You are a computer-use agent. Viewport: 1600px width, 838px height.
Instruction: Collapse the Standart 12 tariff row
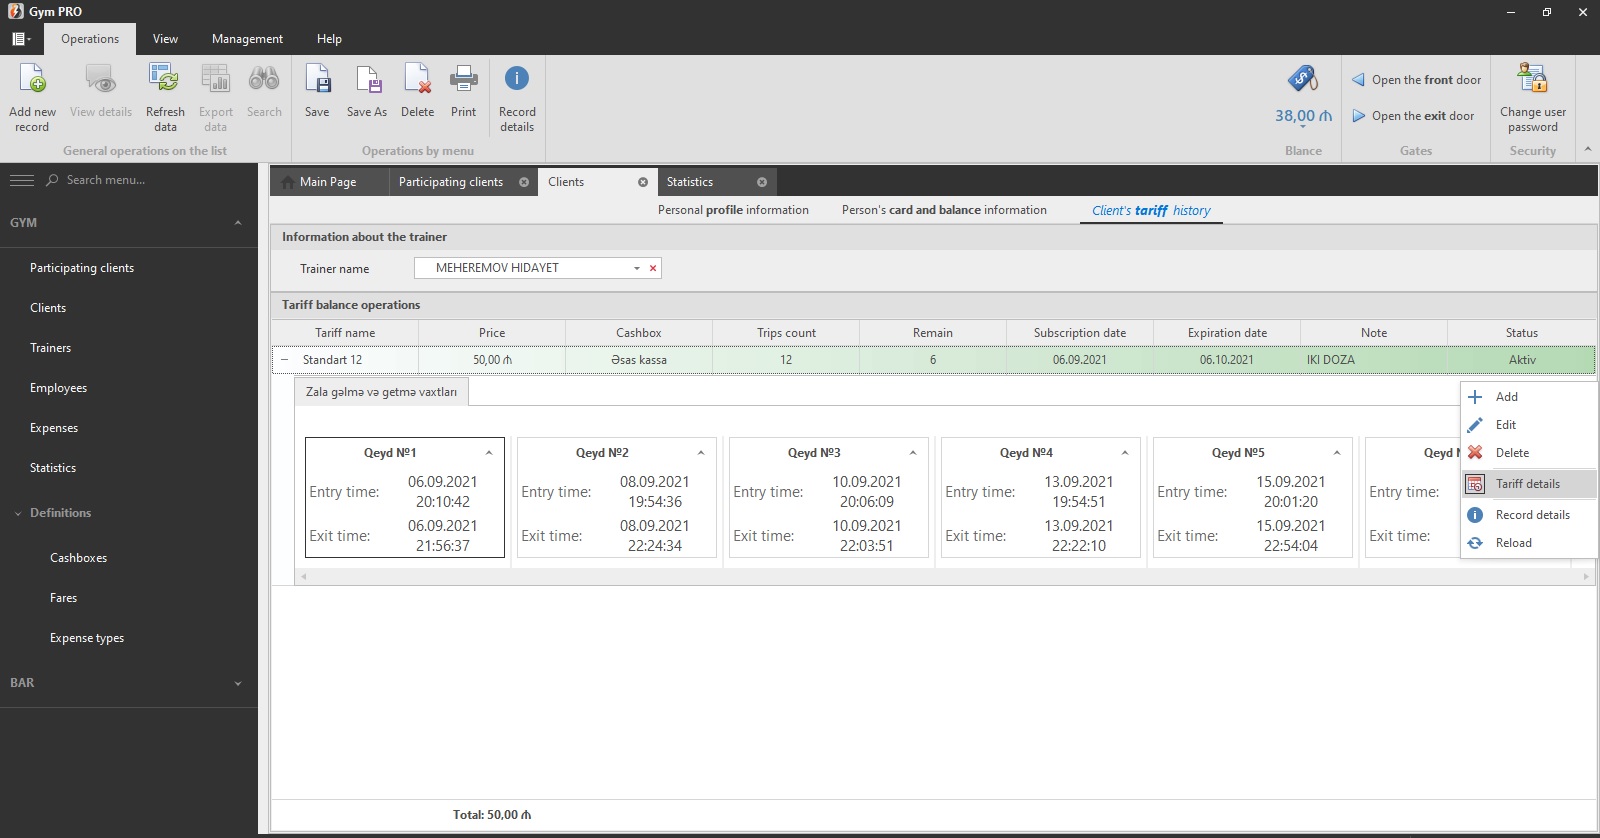(285, 360)
